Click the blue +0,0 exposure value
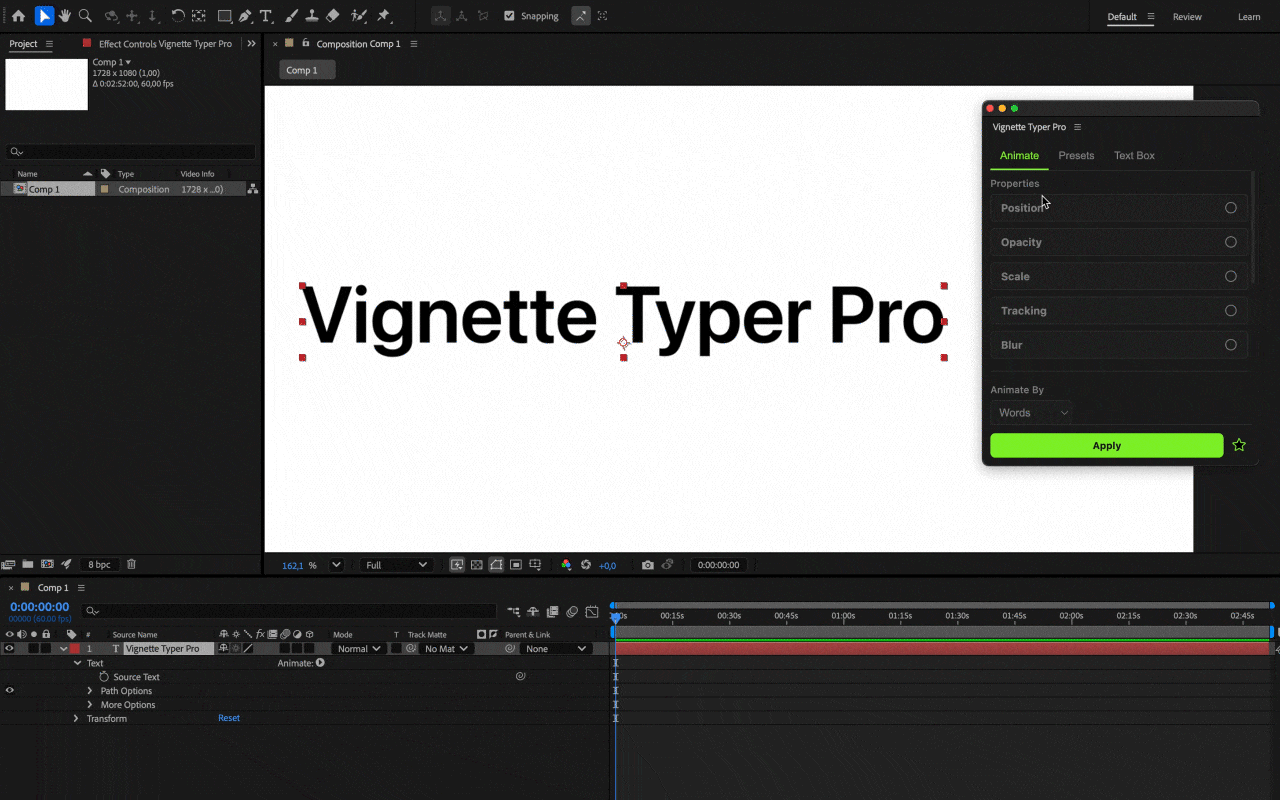 (x=607, y=566)
